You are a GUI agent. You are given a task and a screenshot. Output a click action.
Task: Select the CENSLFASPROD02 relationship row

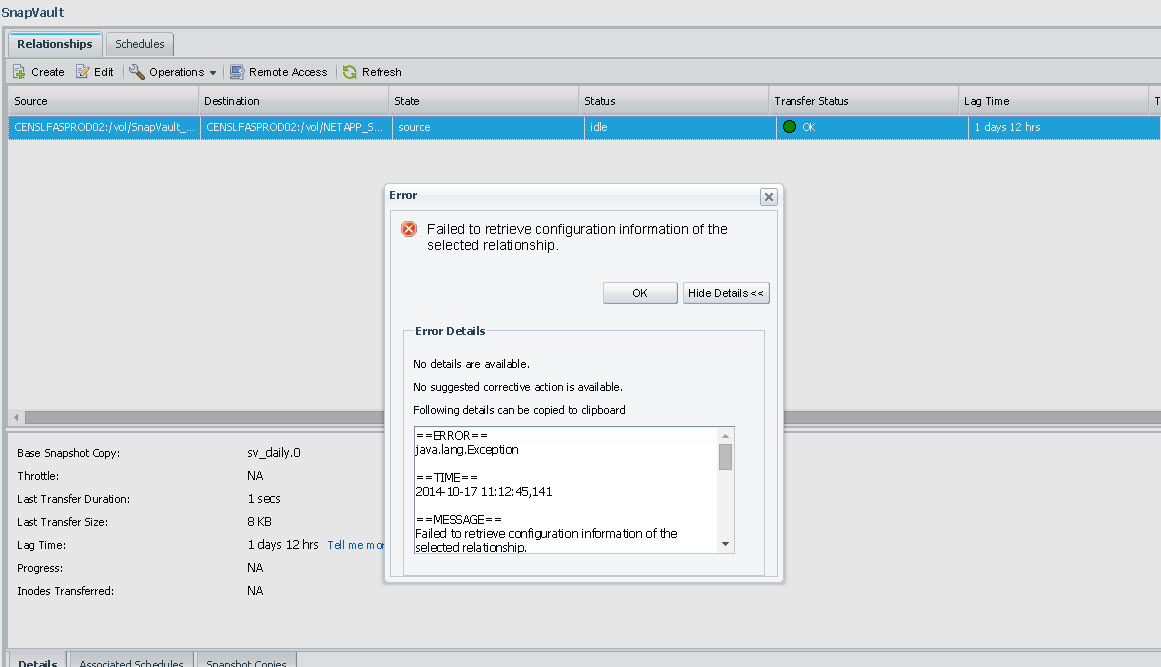tap(105, 128)
